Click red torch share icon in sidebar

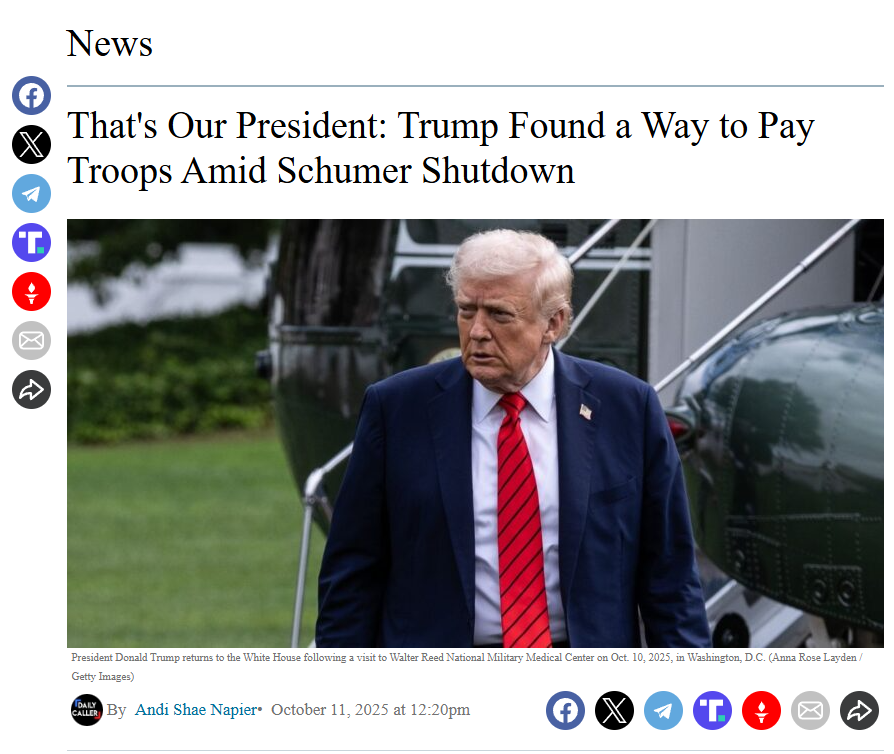tap(31, 291)
